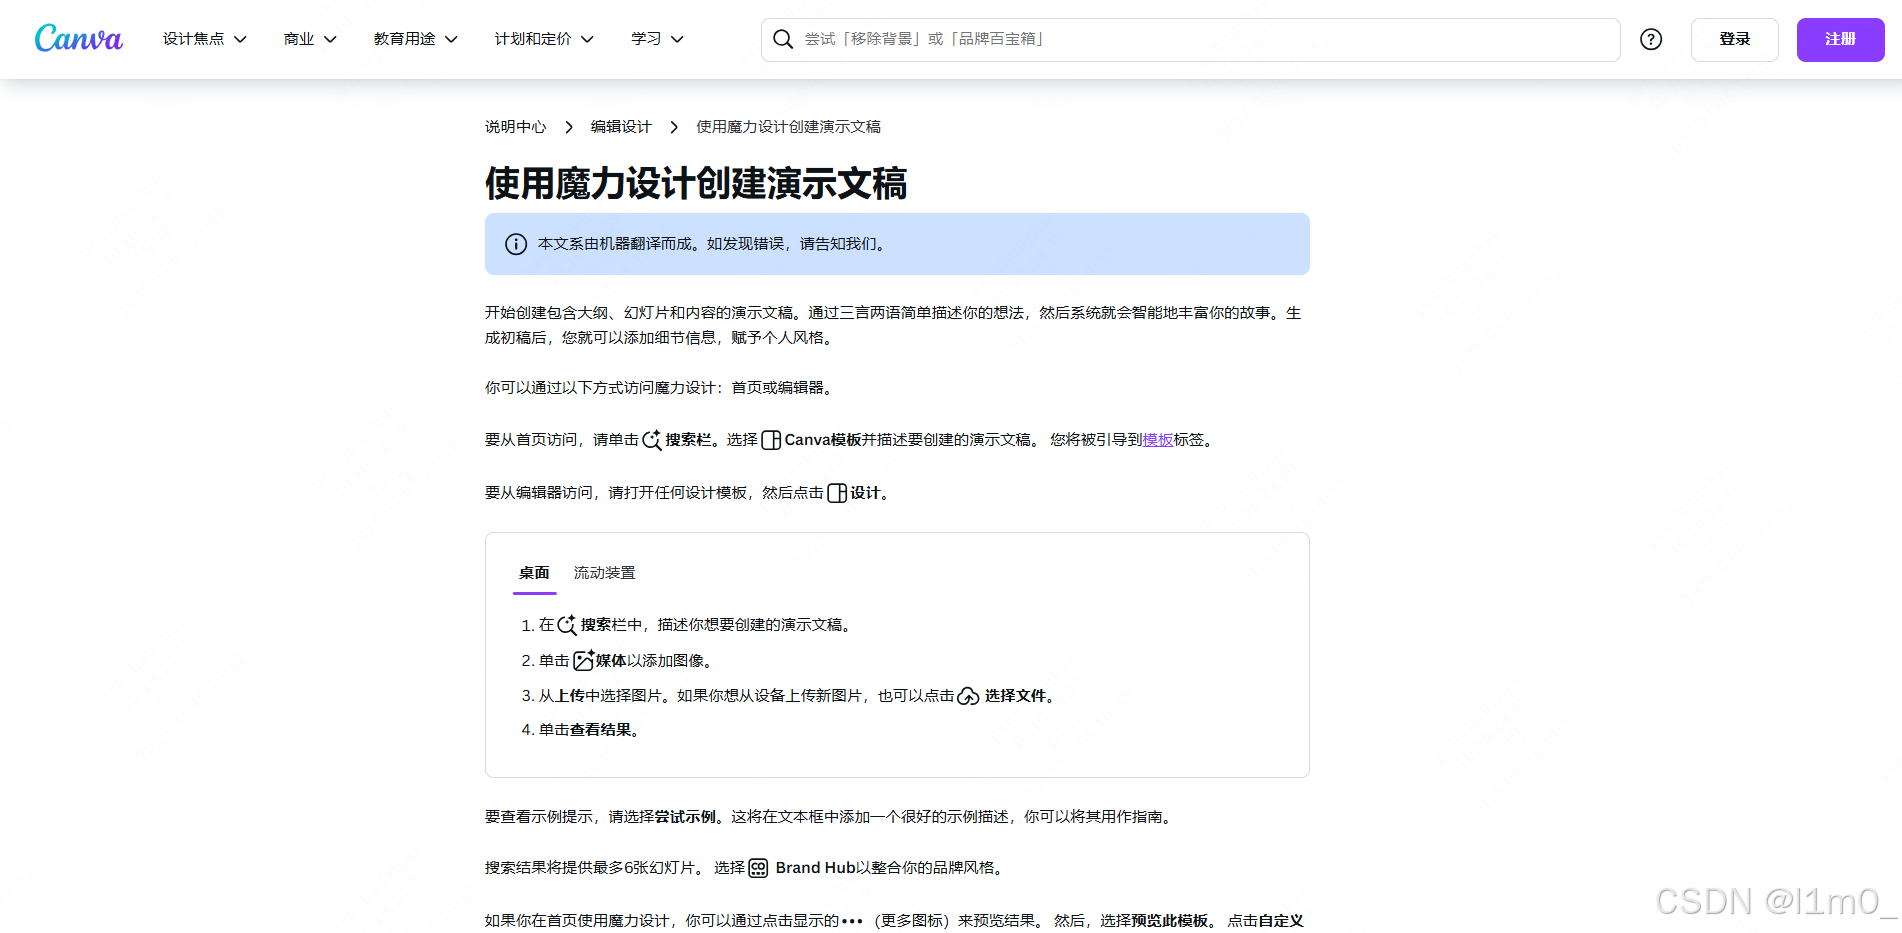Click design panel icon before 设计
Screen dimensions: 1902x933
click(x=837, y=493)
